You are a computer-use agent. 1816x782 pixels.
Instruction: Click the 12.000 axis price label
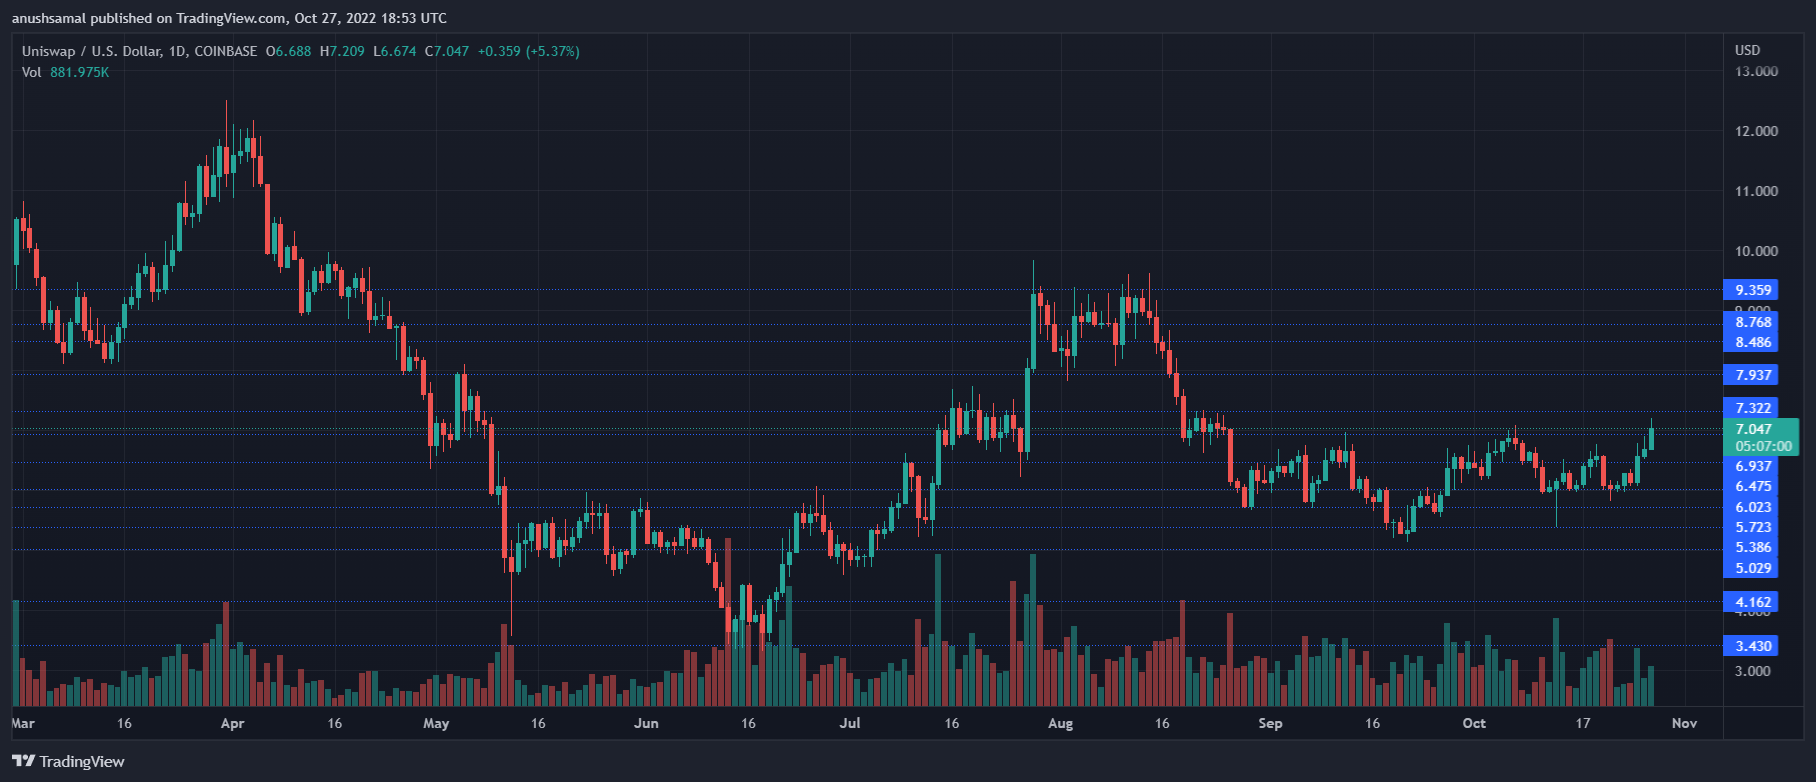(1756, 131)
